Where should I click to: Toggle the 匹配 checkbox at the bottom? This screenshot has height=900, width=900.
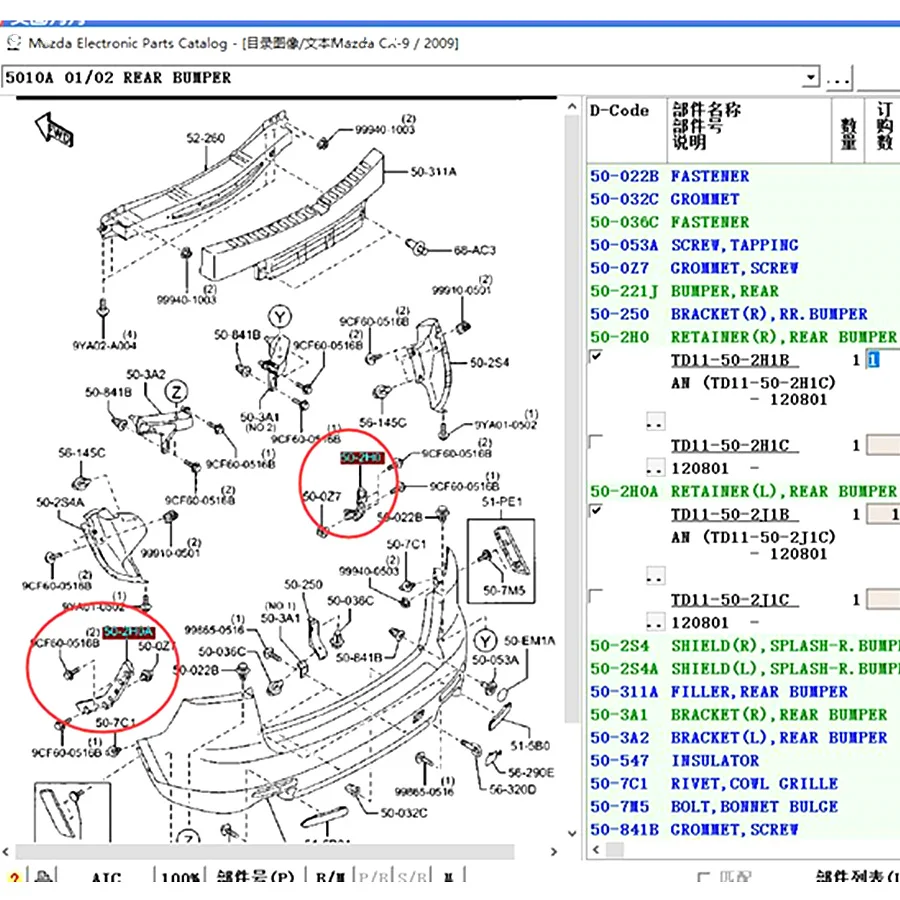pyautogui.click(x=703, y=877)
